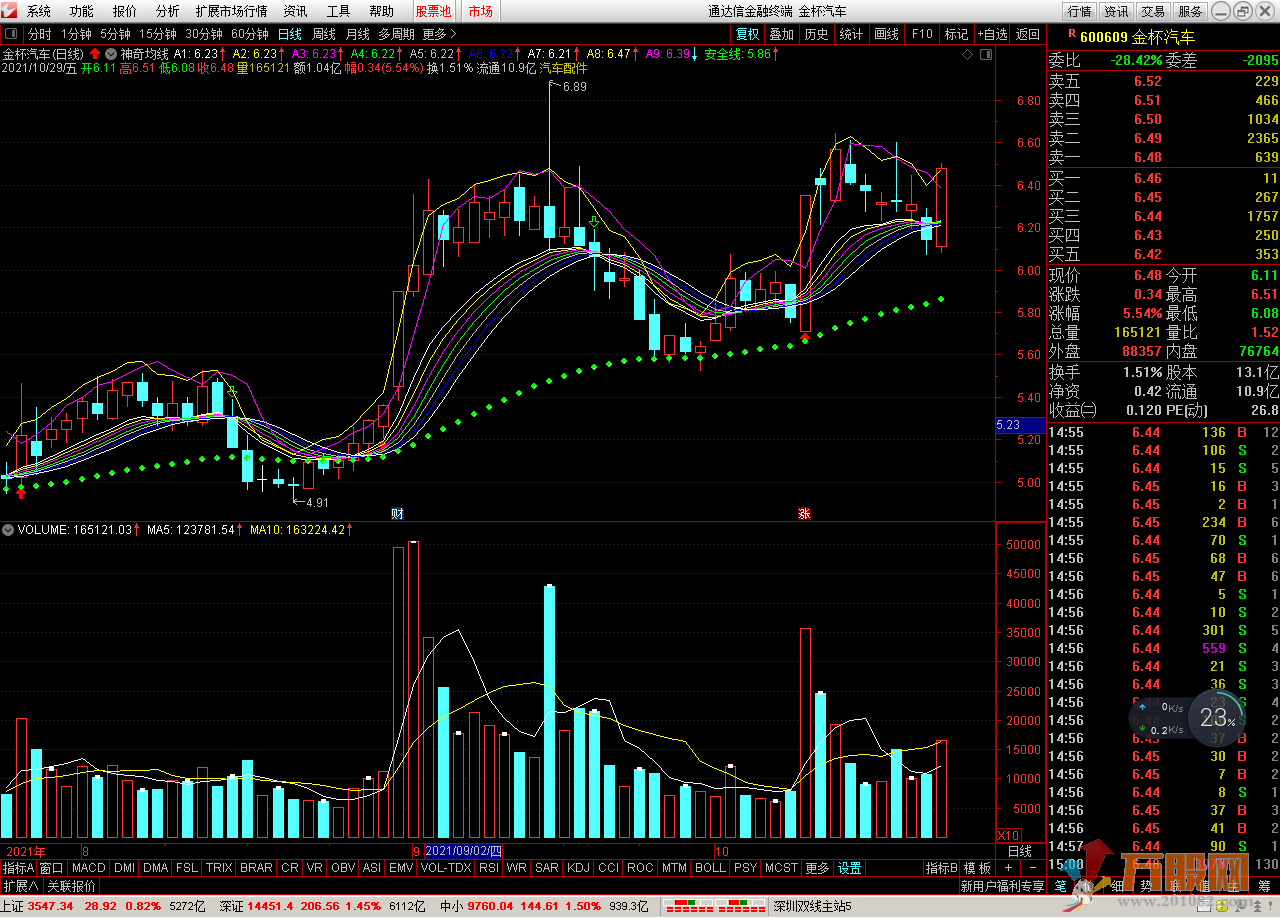
Task: Open the 多周期 view
Action: (x=396, y=34)
